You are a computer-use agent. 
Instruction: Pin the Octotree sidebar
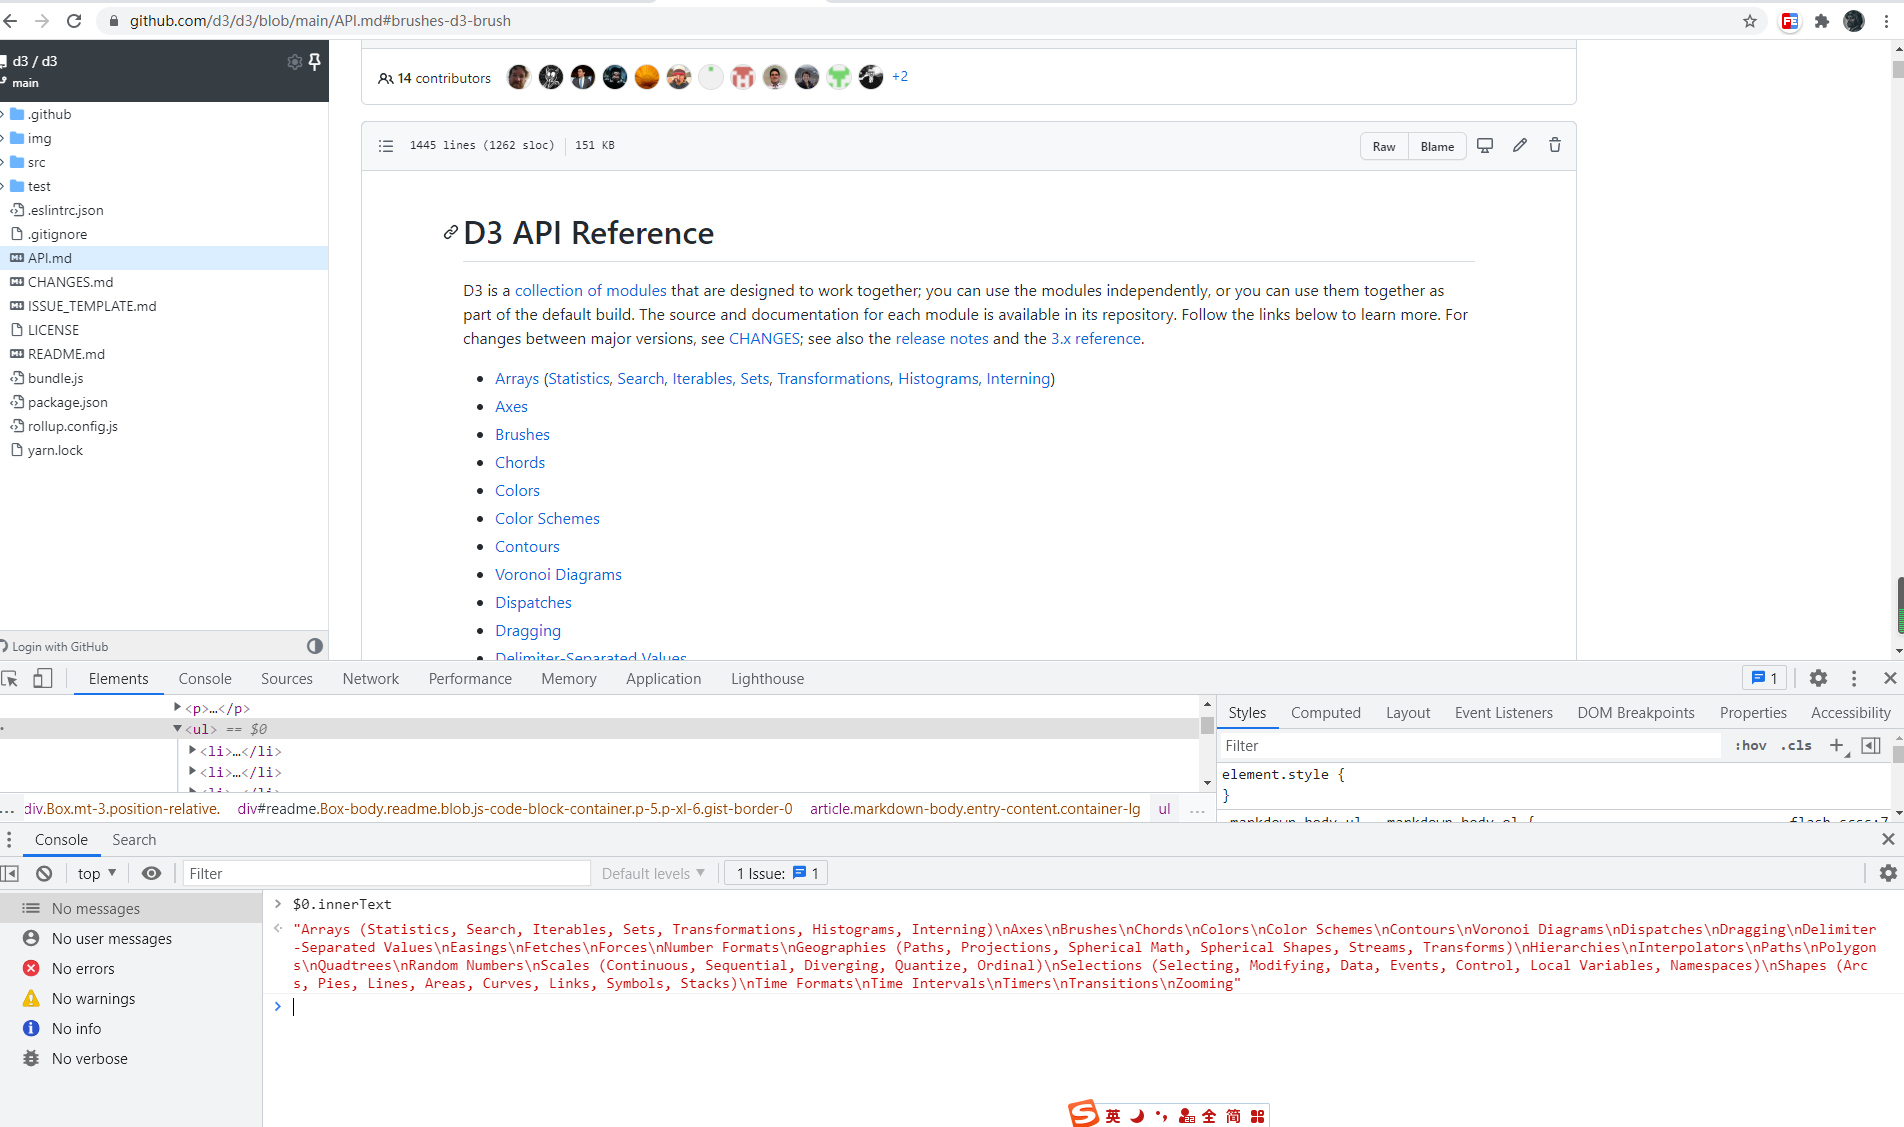pos(315,62)
